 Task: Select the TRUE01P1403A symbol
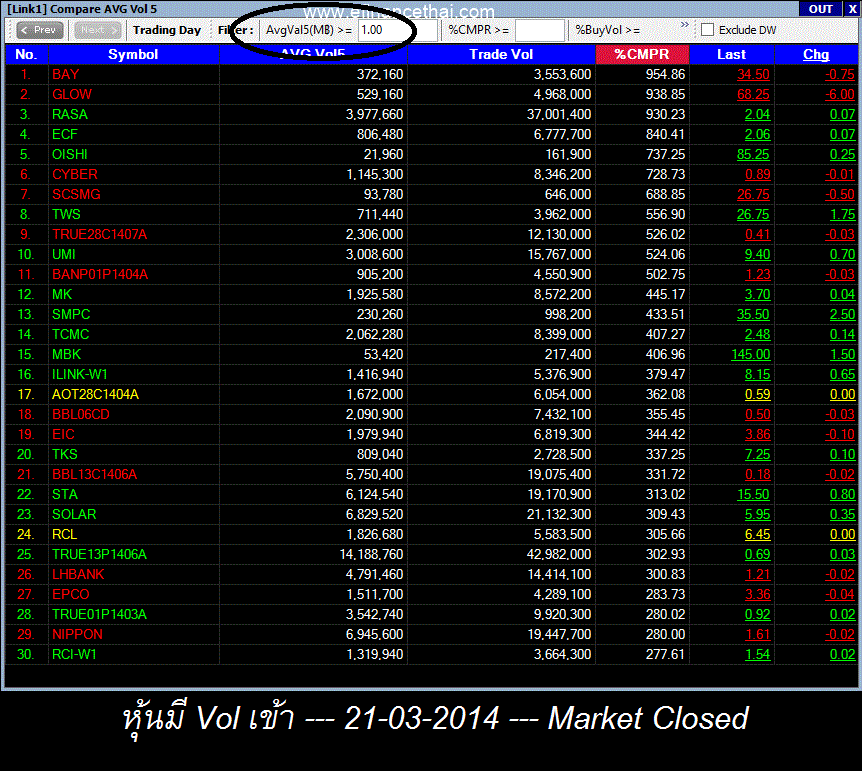coord(100,614)
